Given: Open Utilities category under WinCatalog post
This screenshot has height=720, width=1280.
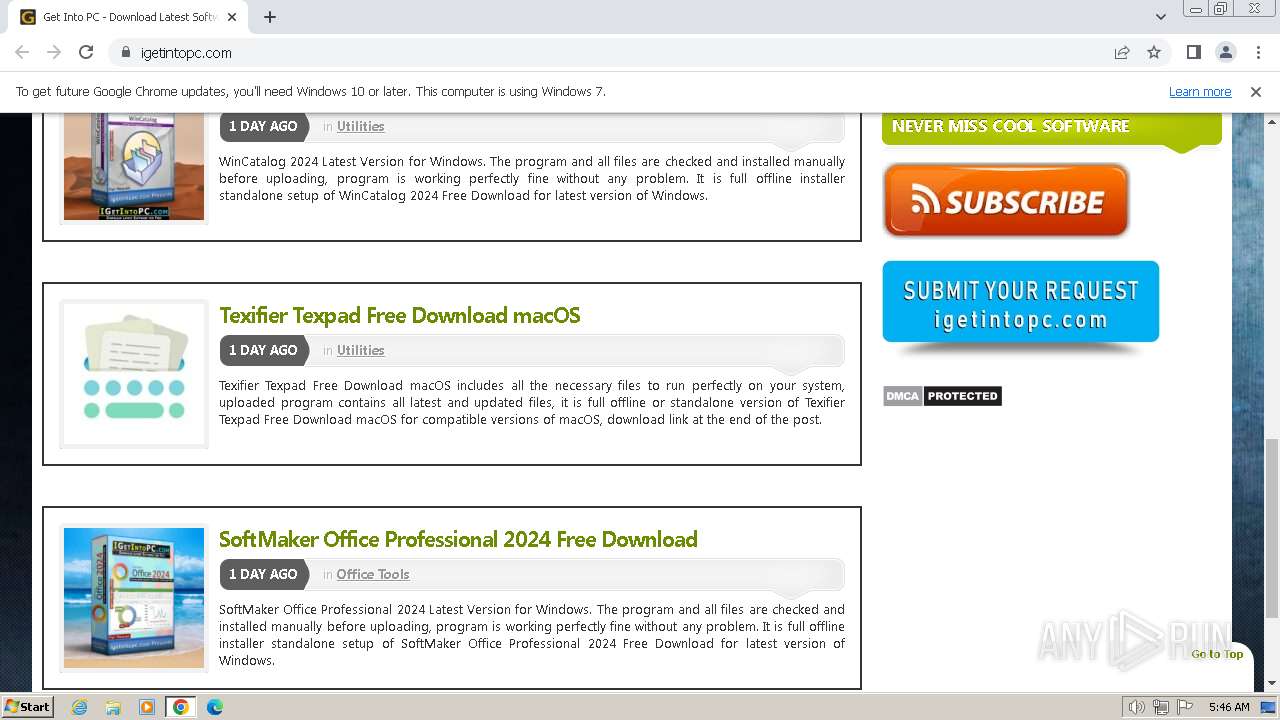Looking at the screenshot, I should [360, 126].
